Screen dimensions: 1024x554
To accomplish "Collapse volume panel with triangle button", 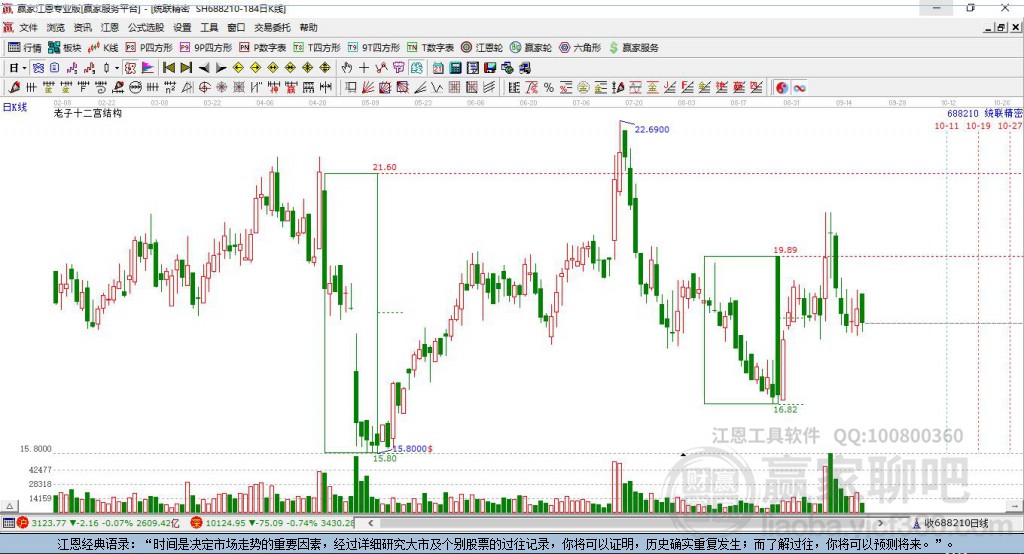I will coord(10,506).
